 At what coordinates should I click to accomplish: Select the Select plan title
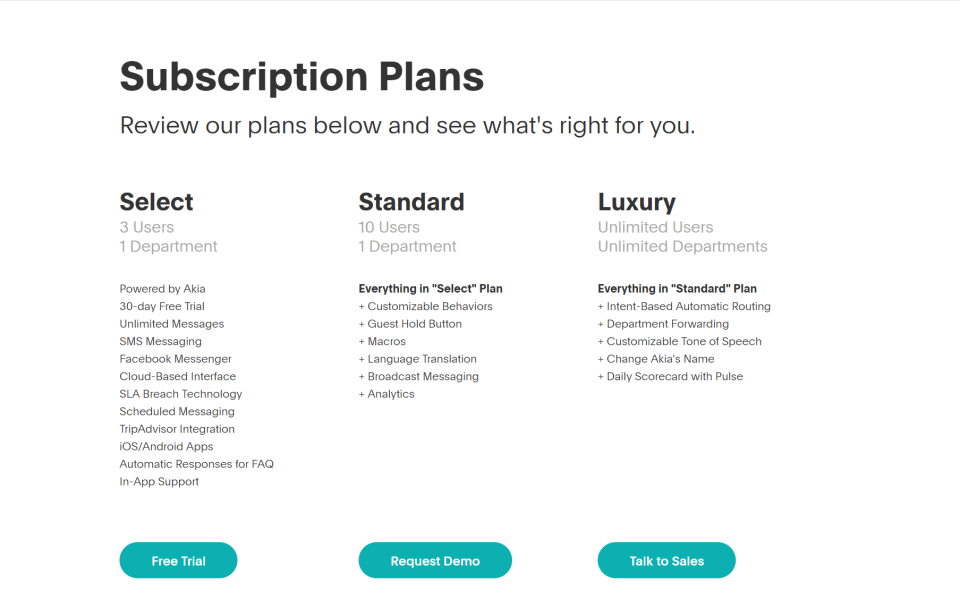pyautogui.click(x=156, y=202)
